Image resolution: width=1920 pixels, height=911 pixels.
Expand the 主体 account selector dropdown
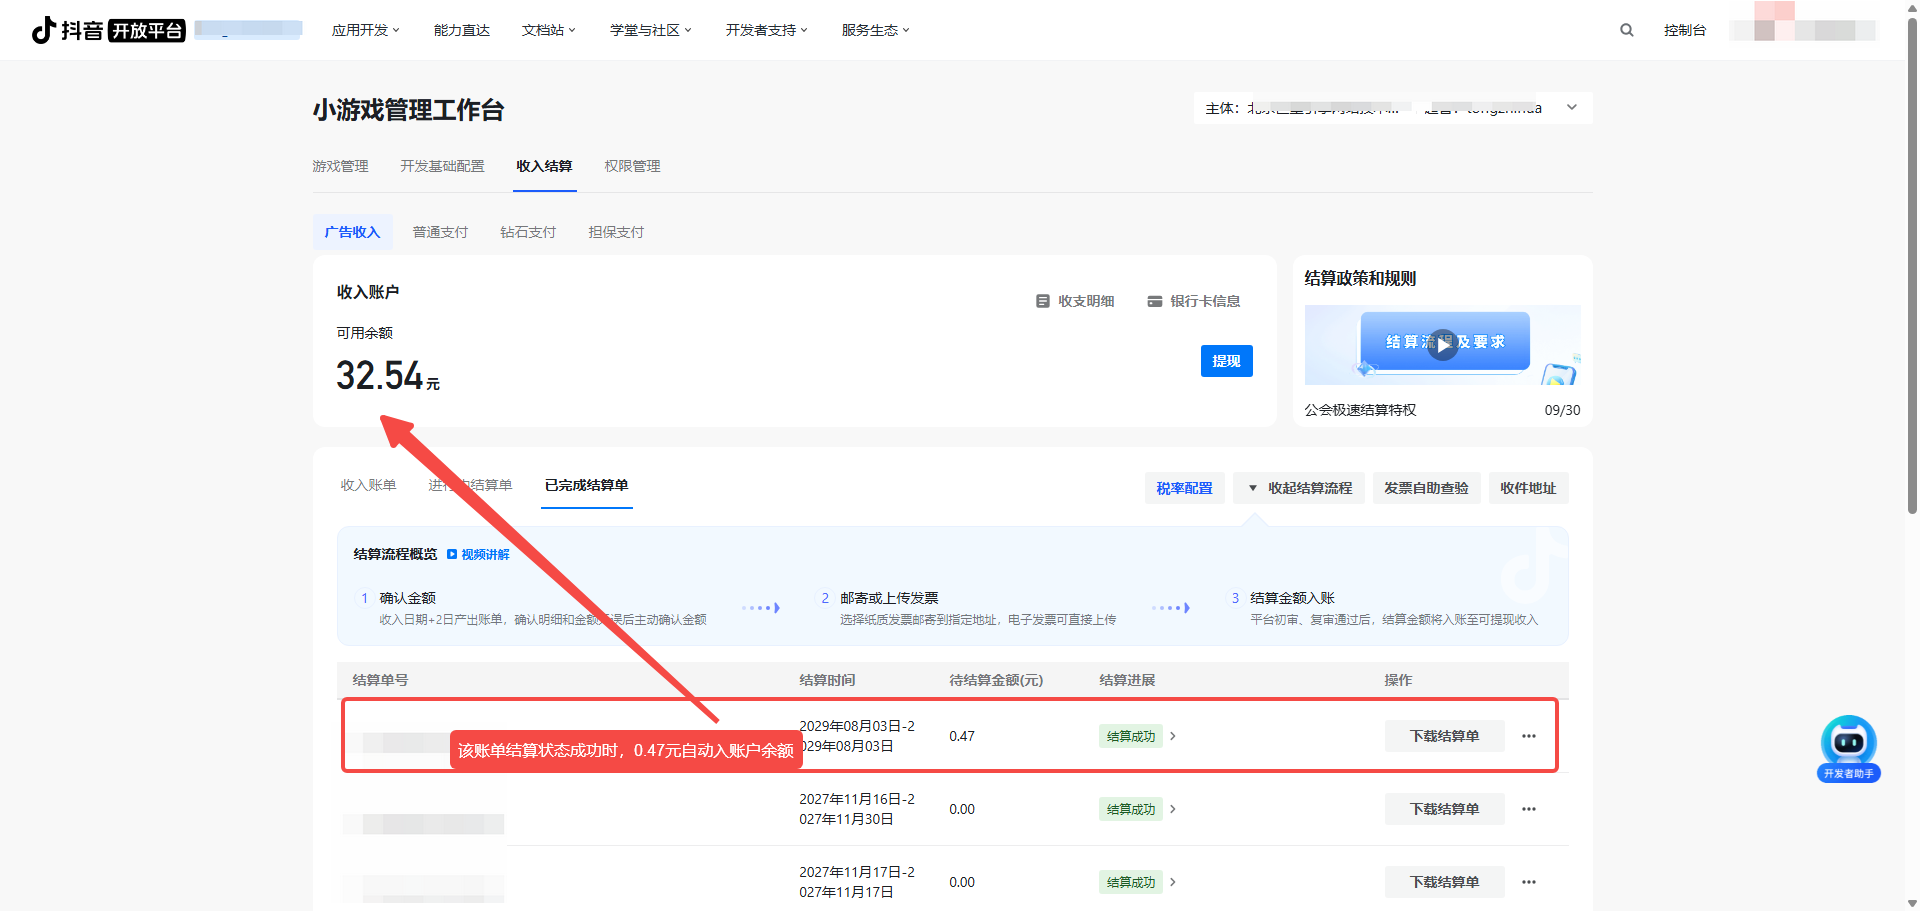1571,108
